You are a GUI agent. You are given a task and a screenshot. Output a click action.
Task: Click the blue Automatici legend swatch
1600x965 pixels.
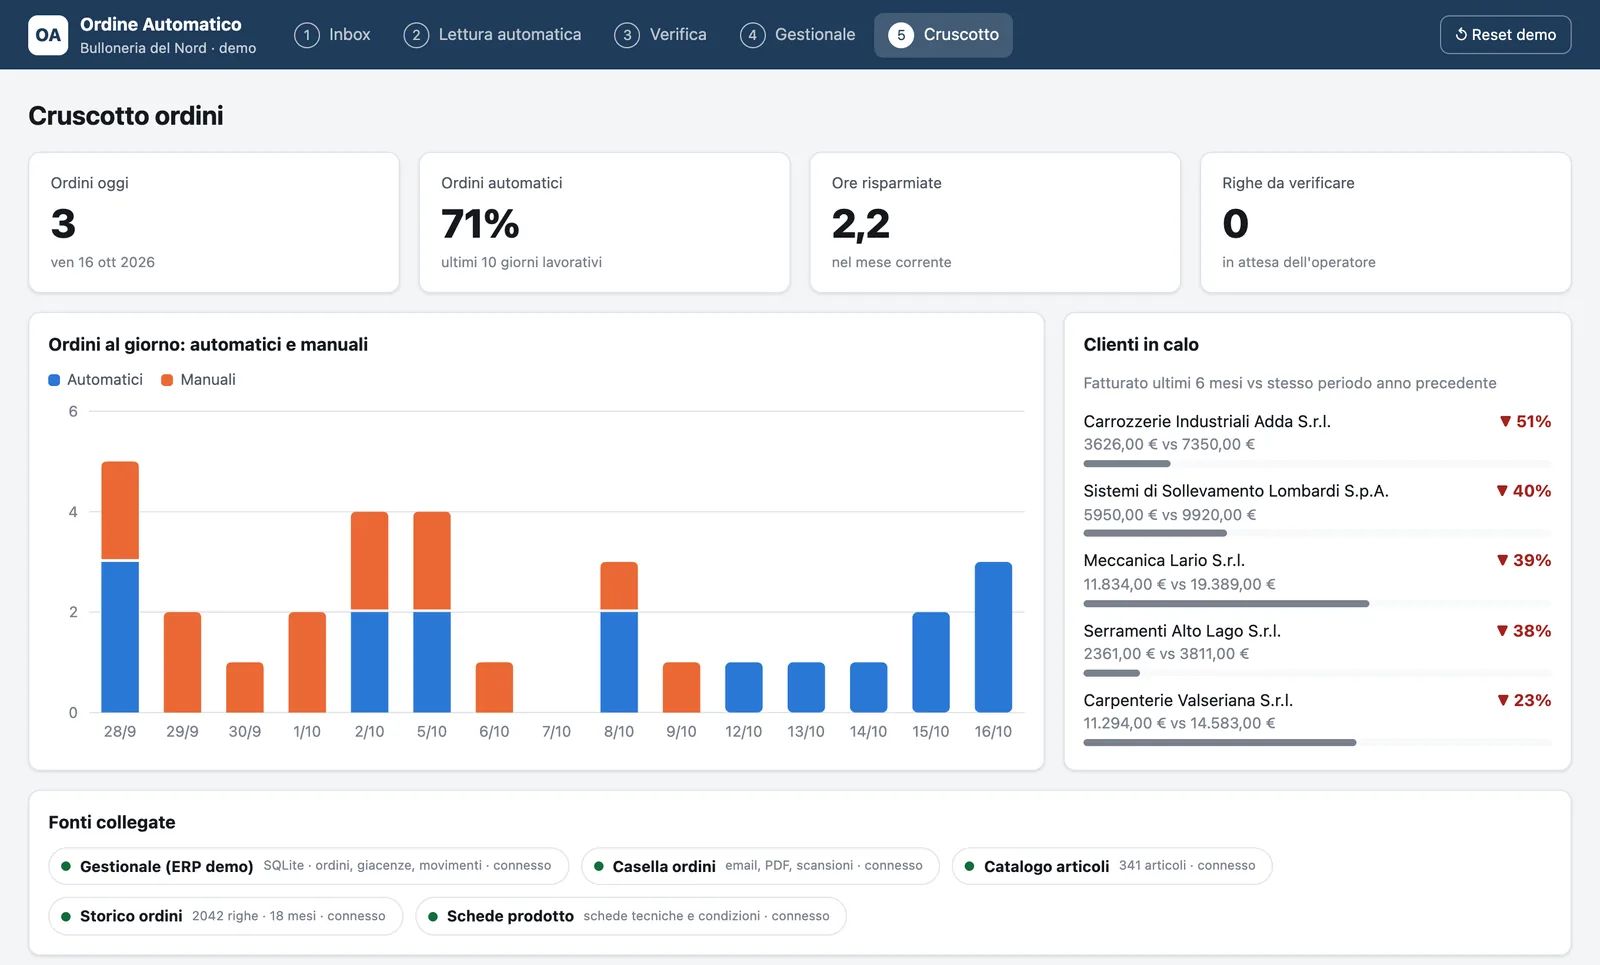pyautogui.click(x=54, y=380)
